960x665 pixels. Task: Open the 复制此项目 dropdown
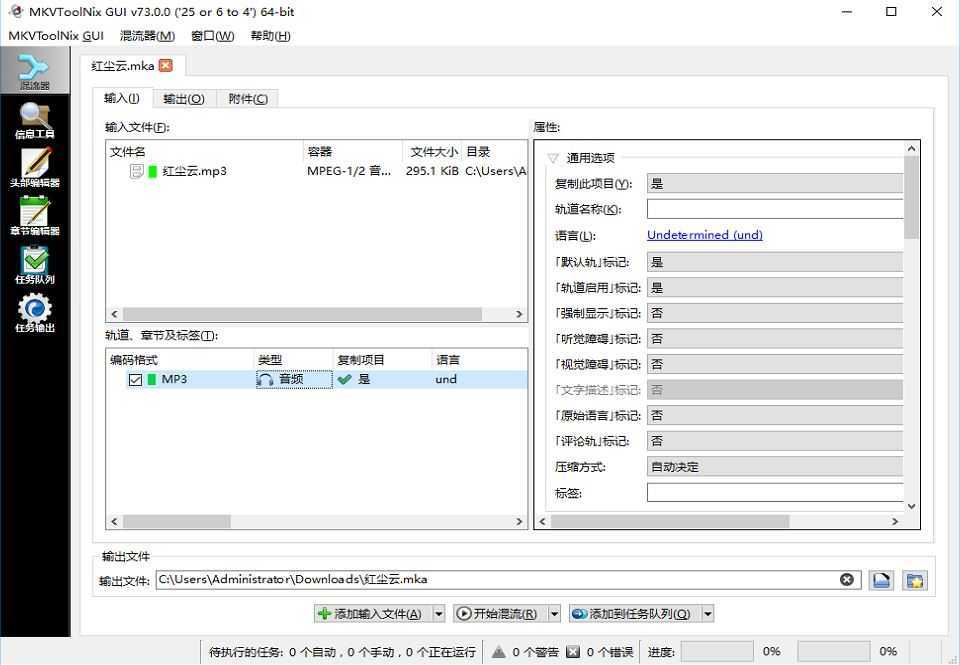point(774,184)
